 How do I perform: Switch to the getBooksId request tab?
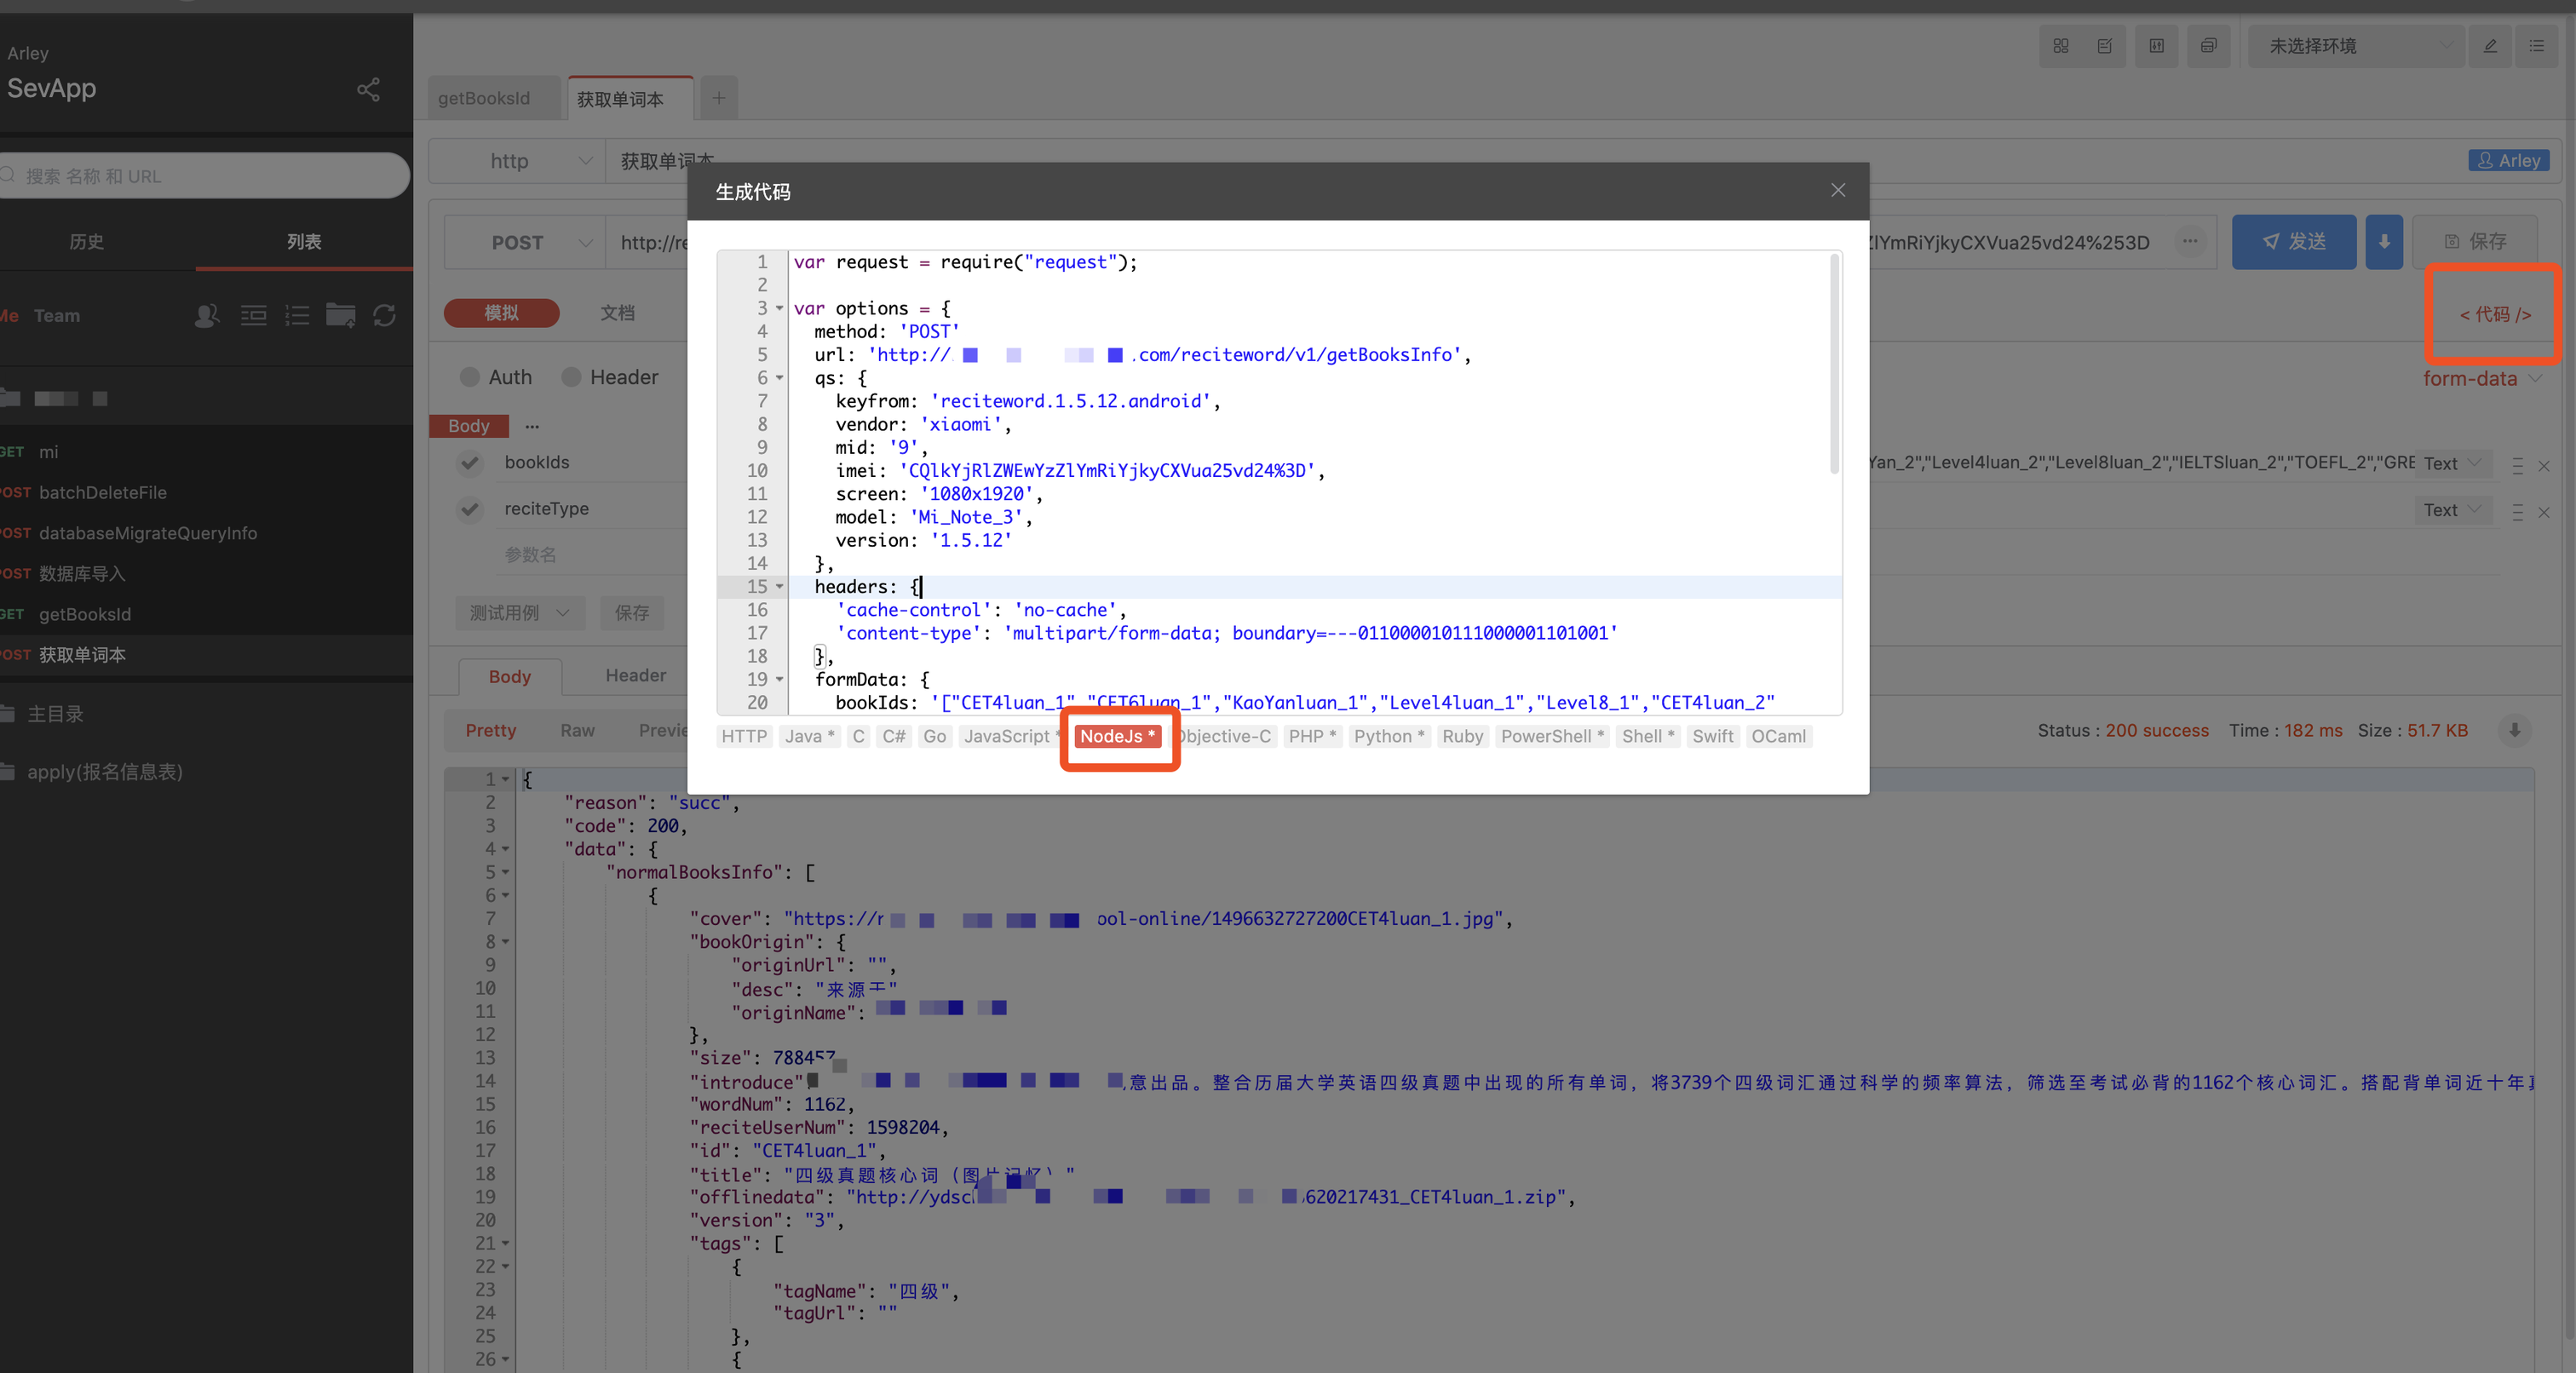484,98
